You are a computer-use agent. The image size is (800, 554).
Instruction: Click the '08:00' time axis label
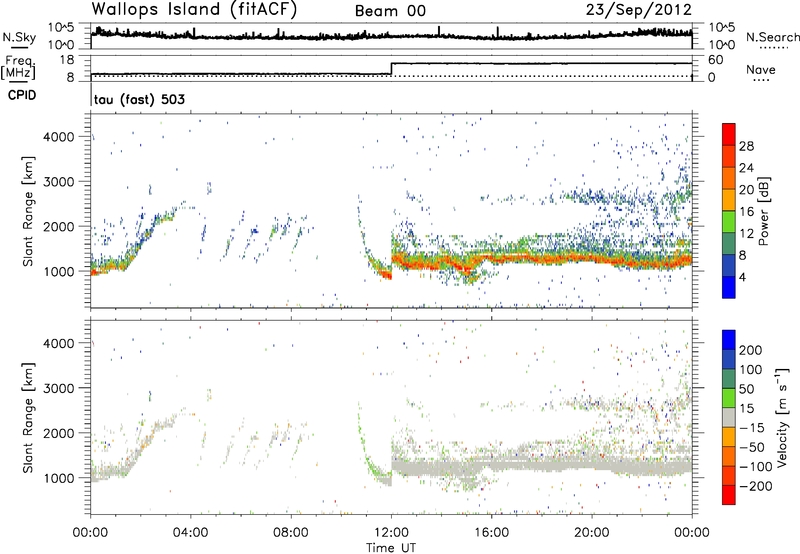tap(291, 533)
